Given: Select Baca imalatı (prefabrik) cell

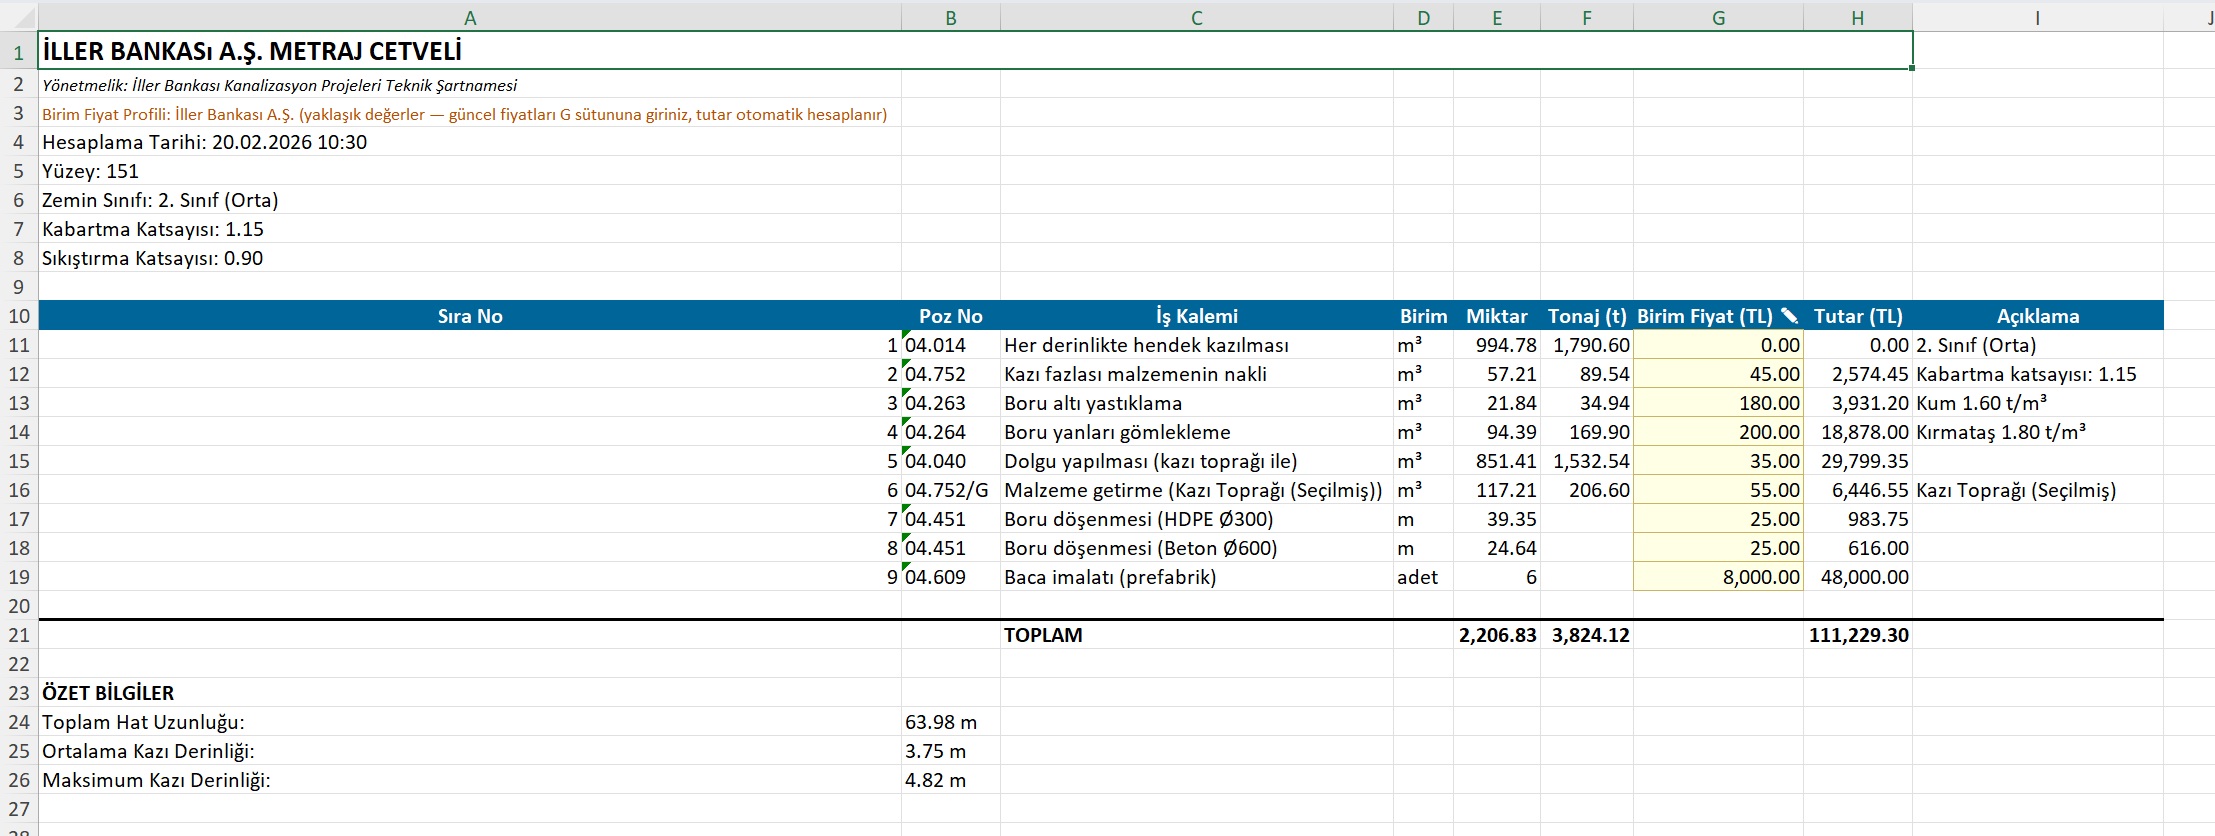Looking at the screenshot, I should coord(1196,577).
